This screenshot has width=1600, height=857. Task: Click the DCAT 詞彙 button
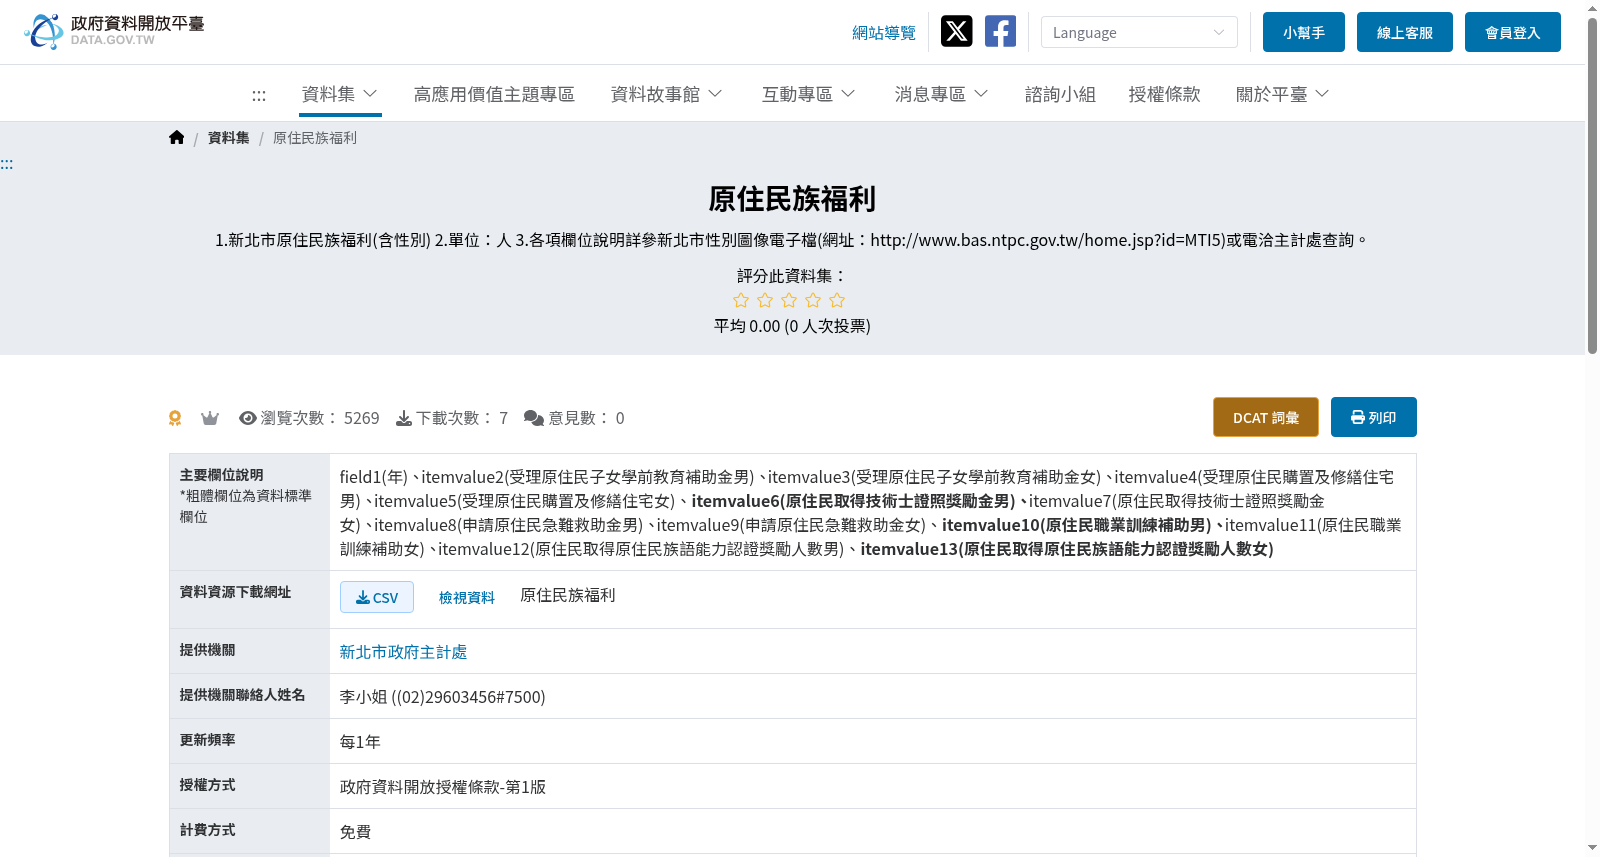(x=1266, y=417)
